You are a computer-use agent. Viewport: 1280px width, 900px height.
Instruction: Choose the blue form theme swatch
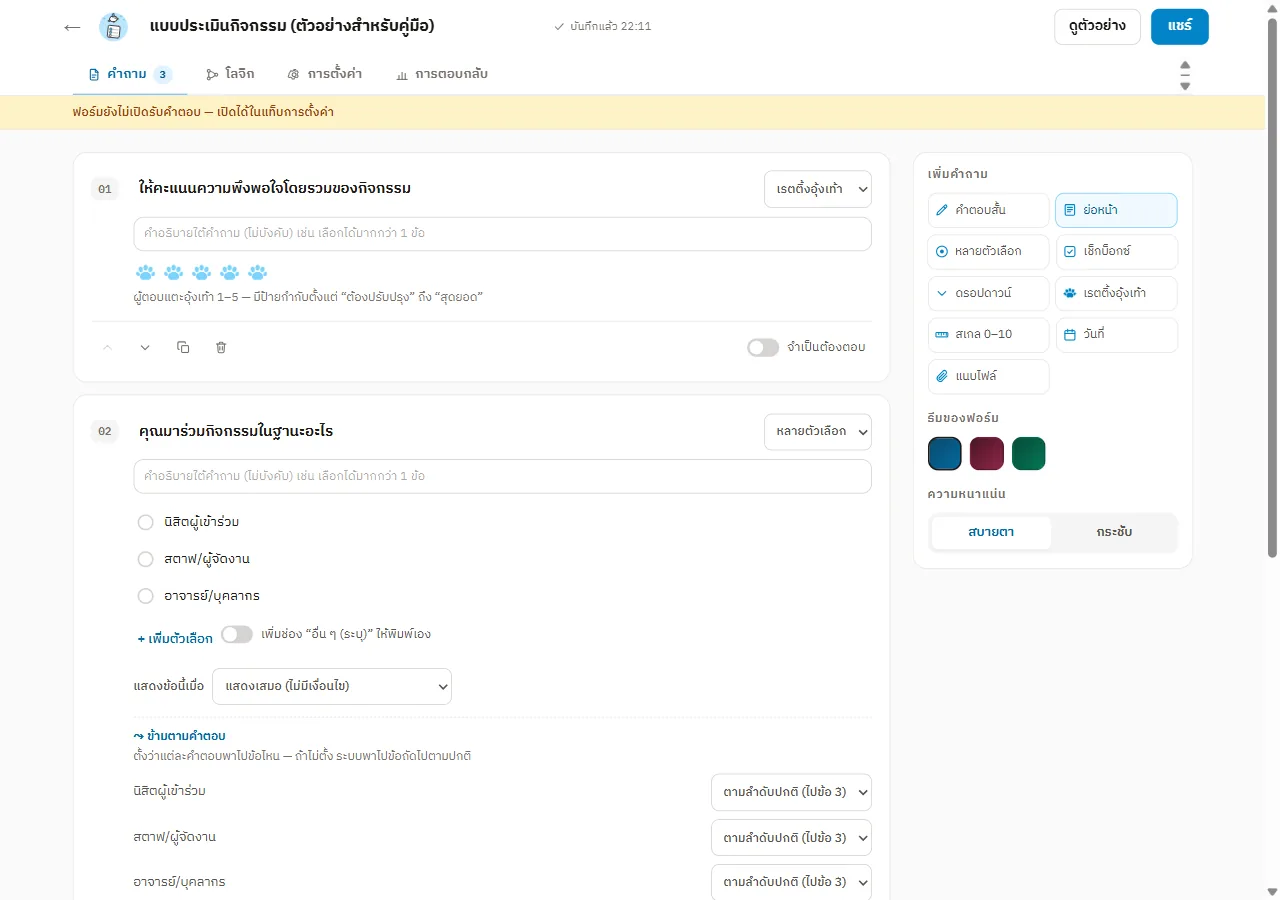tap(945, 453)
